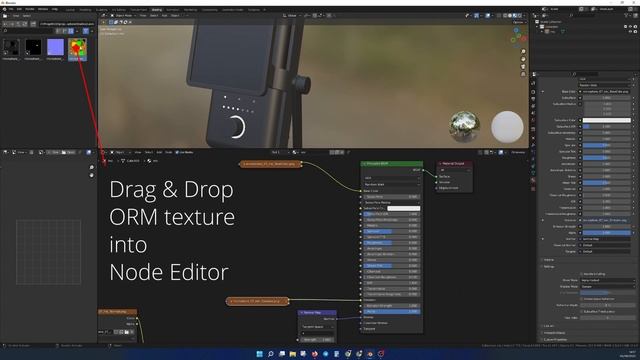Refresh the file browser list
The width and height of the screenshot is (640, 360).
pyautogui.click(x=25, y=24)
